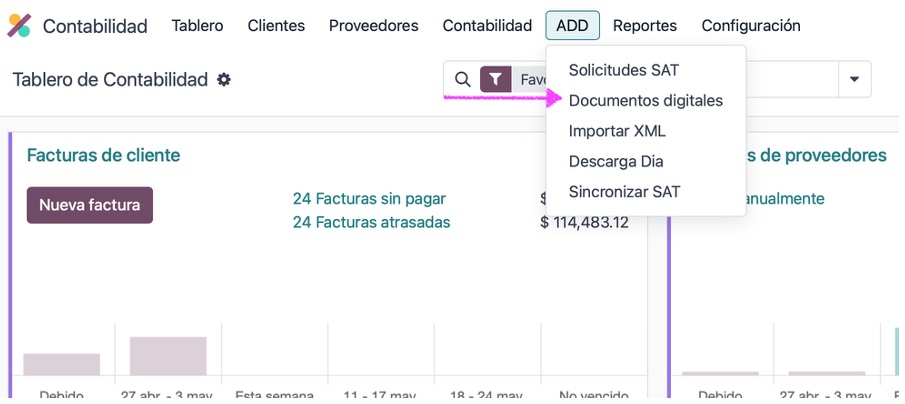Click the 11 - 17 may. chart label
The height and width of the screenshot is (404, 905).
[x=380, y=396]
